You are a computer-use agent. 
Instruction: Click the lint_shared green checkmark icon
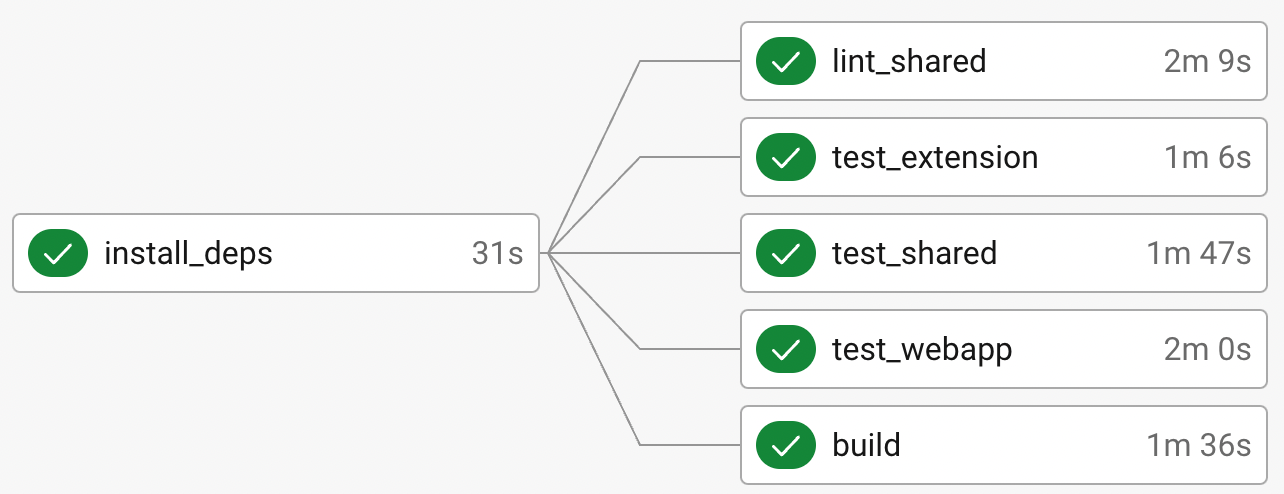pyautogui.click(x=786, y=61)
